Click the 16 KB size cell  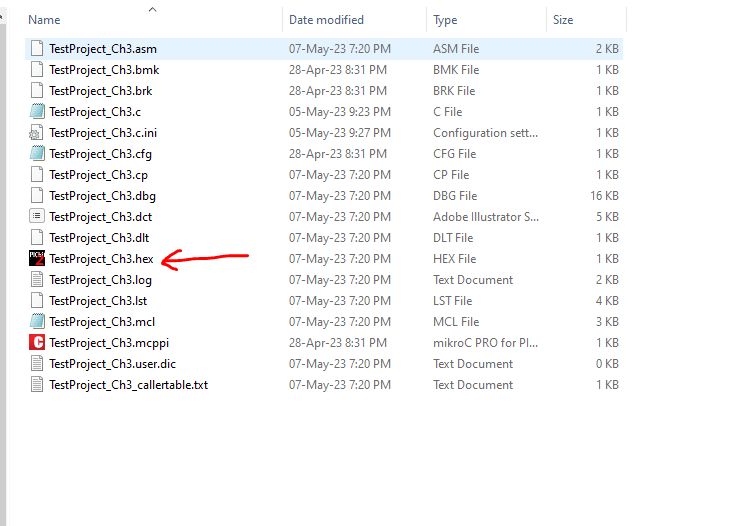tap(605, 196)
